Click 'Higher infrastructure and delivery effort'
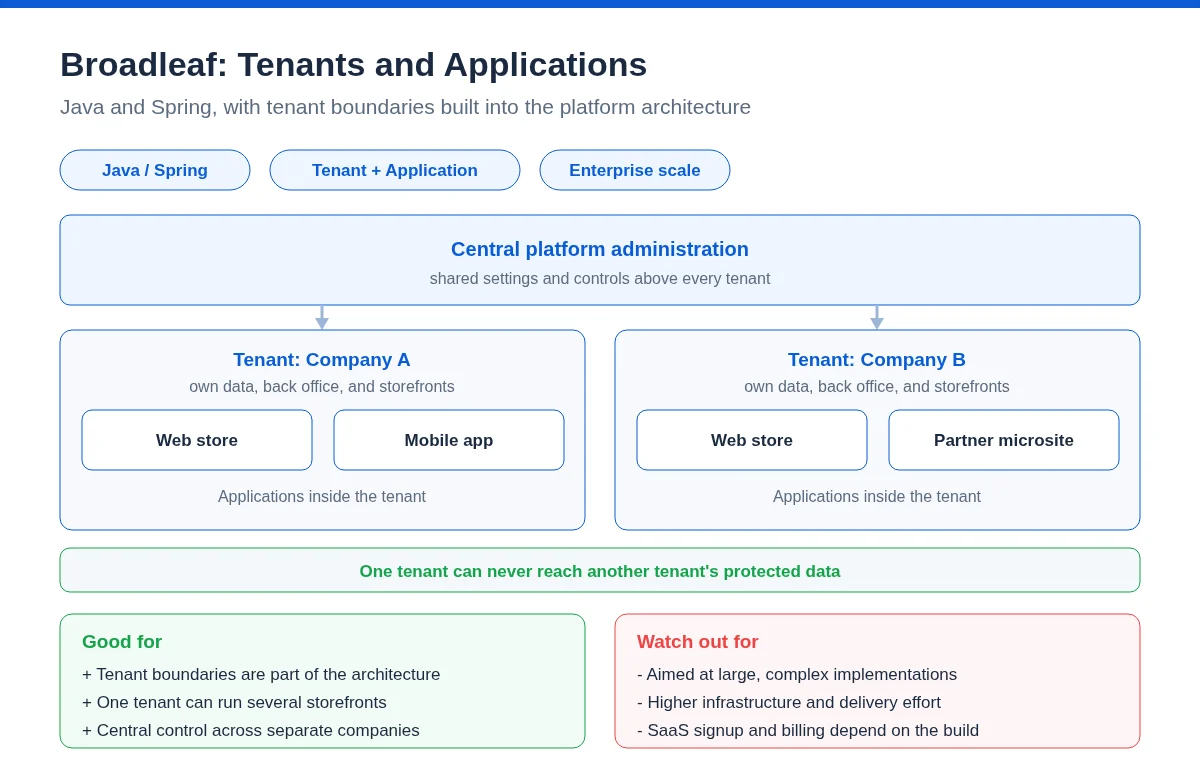Image resolution: width=1200 pixels, height=760 pixels. tap(789, 702)
